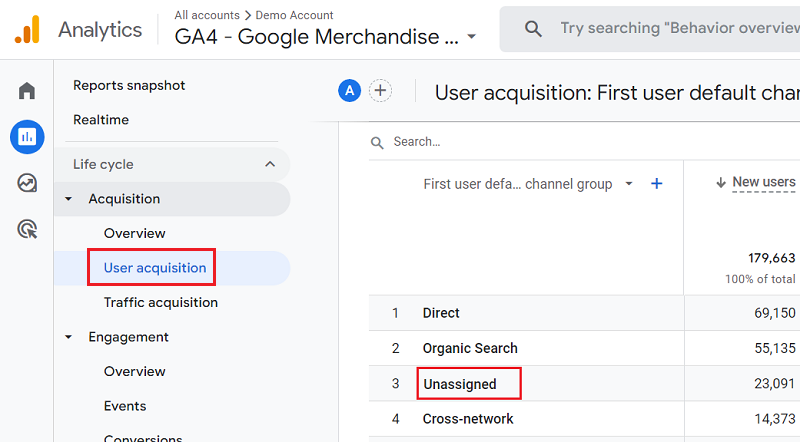This screenshot has height=442, width=800.
Task: Click the search magnifier icon in top bar
Action: click(x=534, y=29)
